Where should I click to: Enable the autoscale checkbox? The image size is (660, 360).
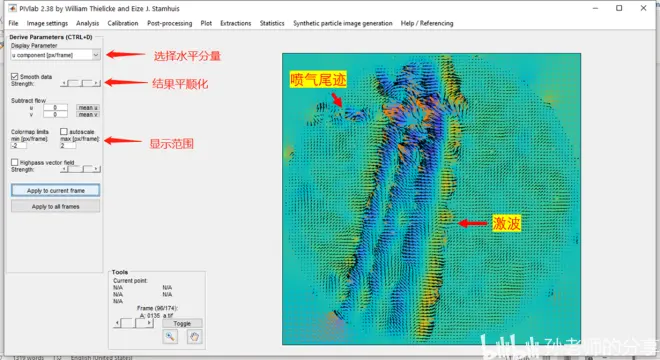[x=64, y=132]
